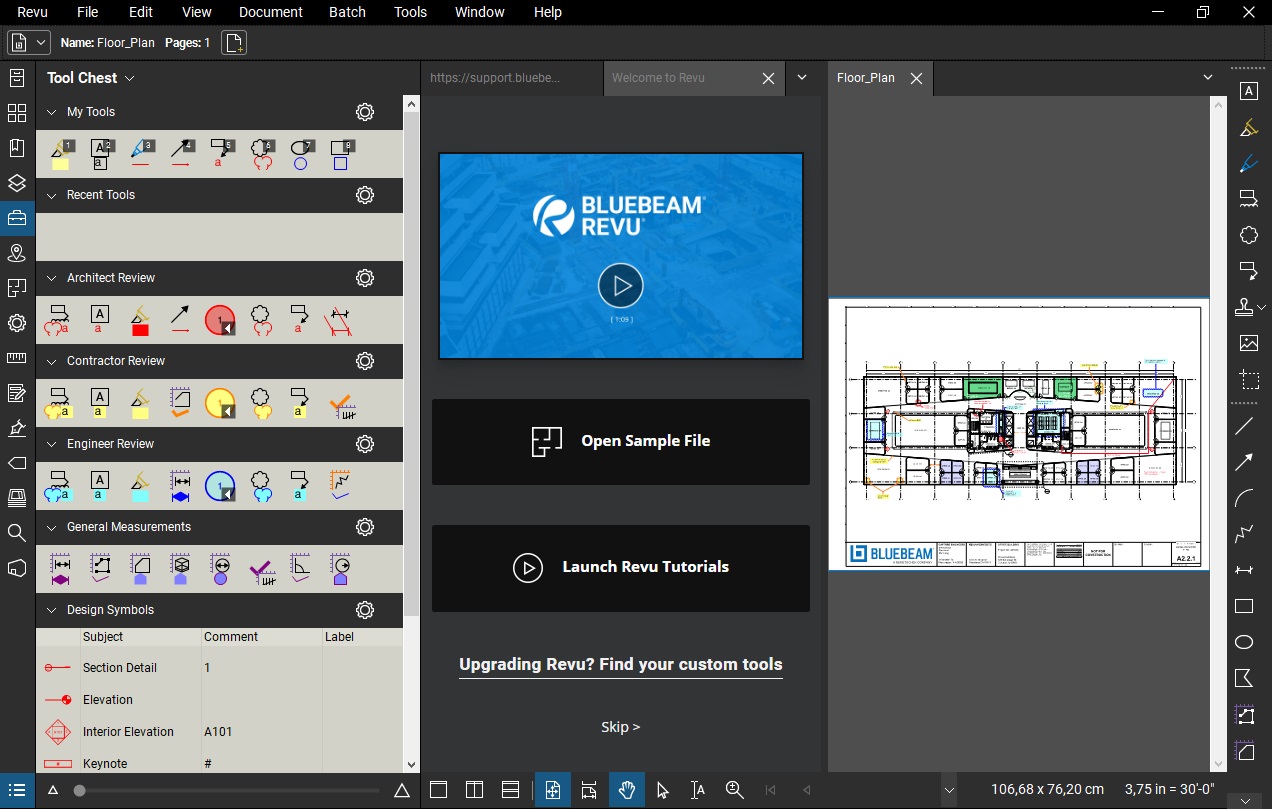Screen dimensions: 1272x809
Task: Collapse the My Tools section
Action: click(x=53, y=111)
